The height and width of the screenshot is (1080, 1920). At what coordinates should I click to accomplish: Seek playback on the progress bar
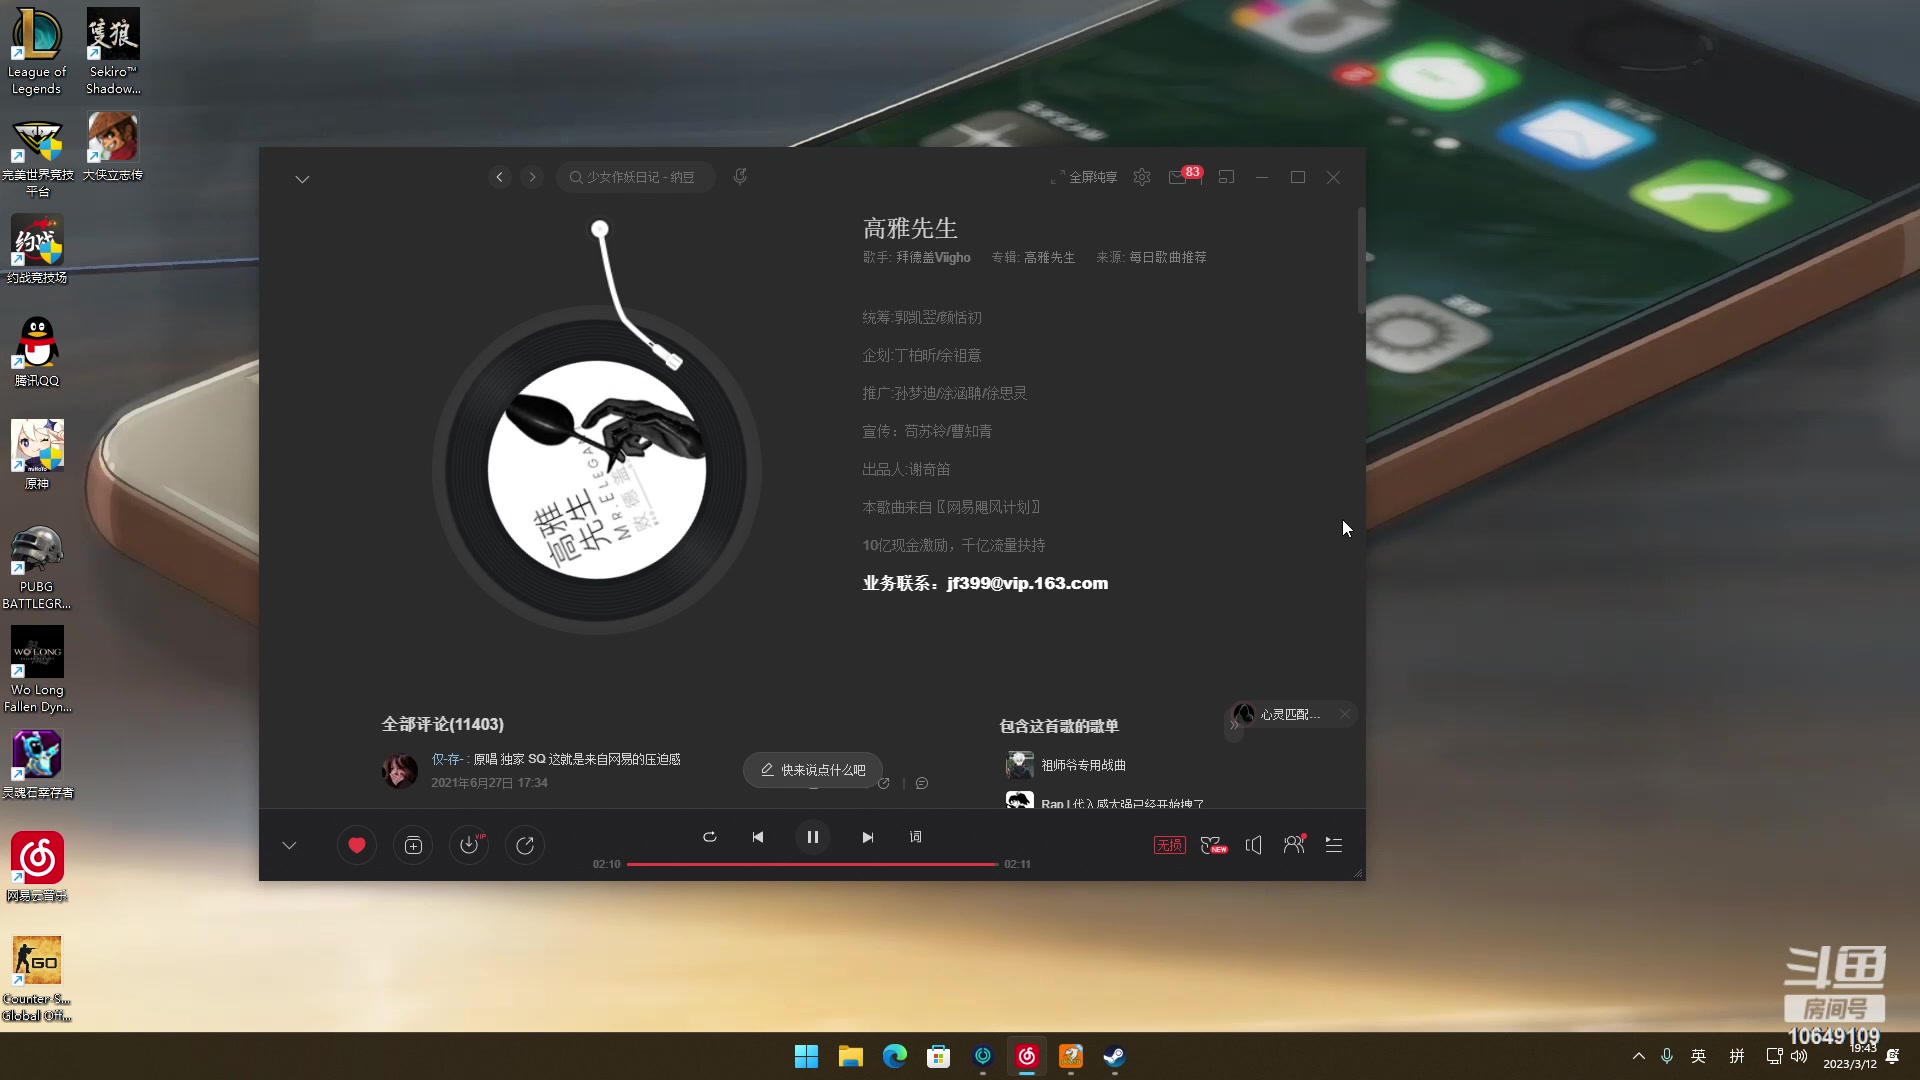[812, 863]
